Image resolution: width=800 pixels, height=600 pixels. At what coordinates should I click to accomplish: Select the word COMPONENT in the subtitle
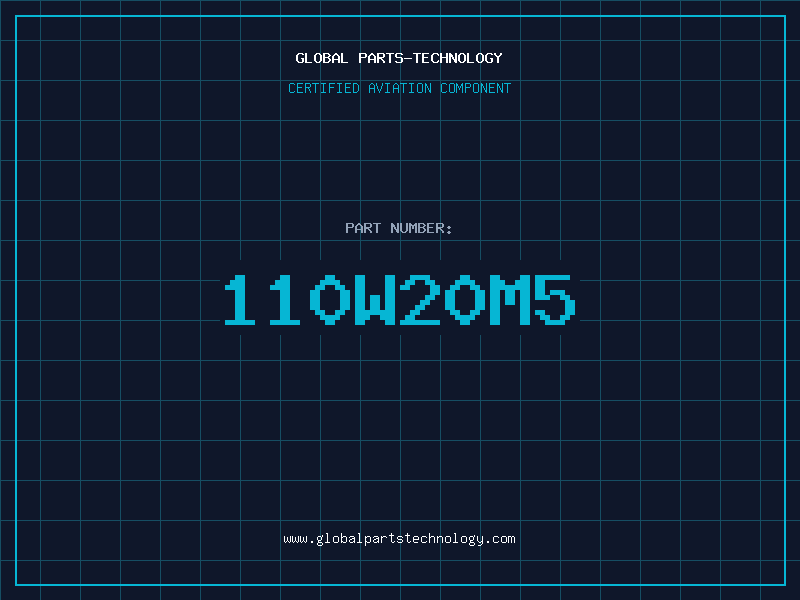[476, 88]
